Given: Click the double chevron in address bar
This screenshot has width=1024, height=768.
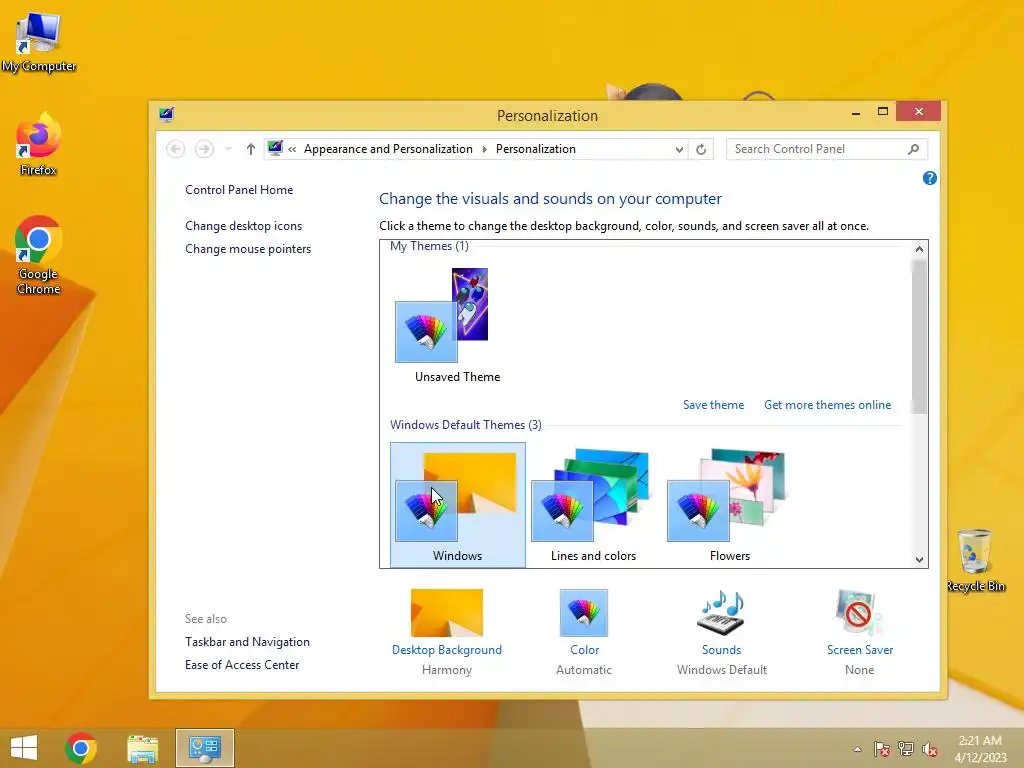Looking at the screenshot, I should pyautogui.click(x=292, y=149).
